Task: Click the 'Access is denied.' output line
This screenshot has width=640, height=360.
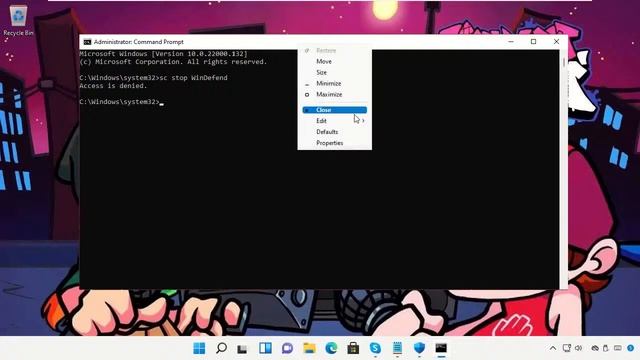Action: (113, 86)
